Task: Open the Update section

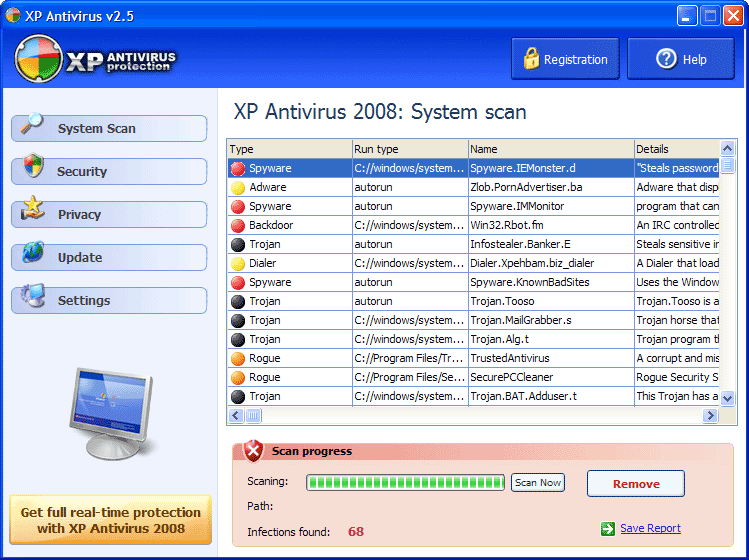Action: (x=109, y=258)
